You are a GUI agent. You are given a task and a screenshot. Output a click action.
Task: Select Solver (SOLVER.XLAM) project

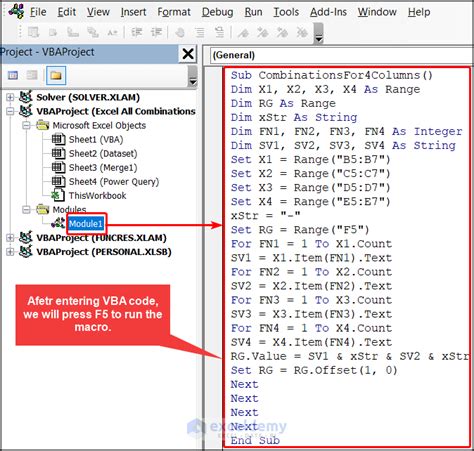[x=88, y=97]
